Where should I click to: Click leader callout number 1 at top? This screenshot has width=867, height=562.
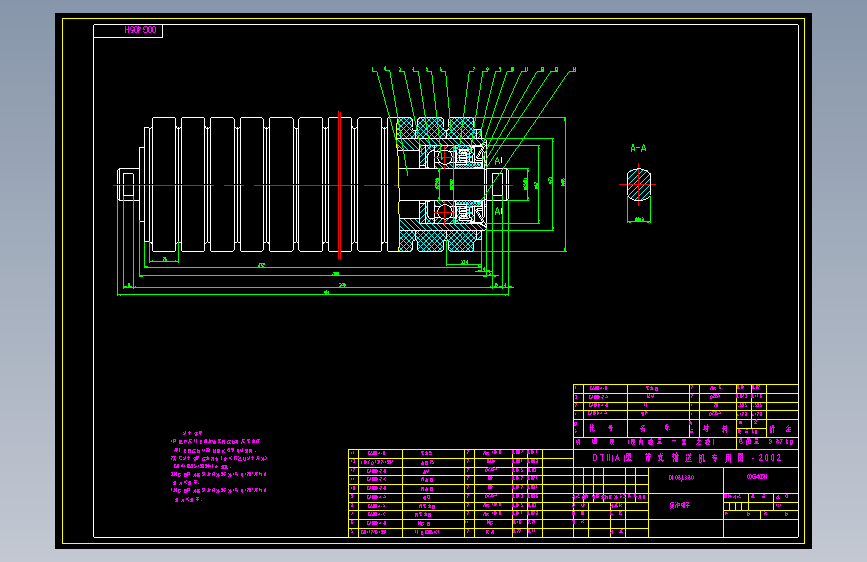374,70
